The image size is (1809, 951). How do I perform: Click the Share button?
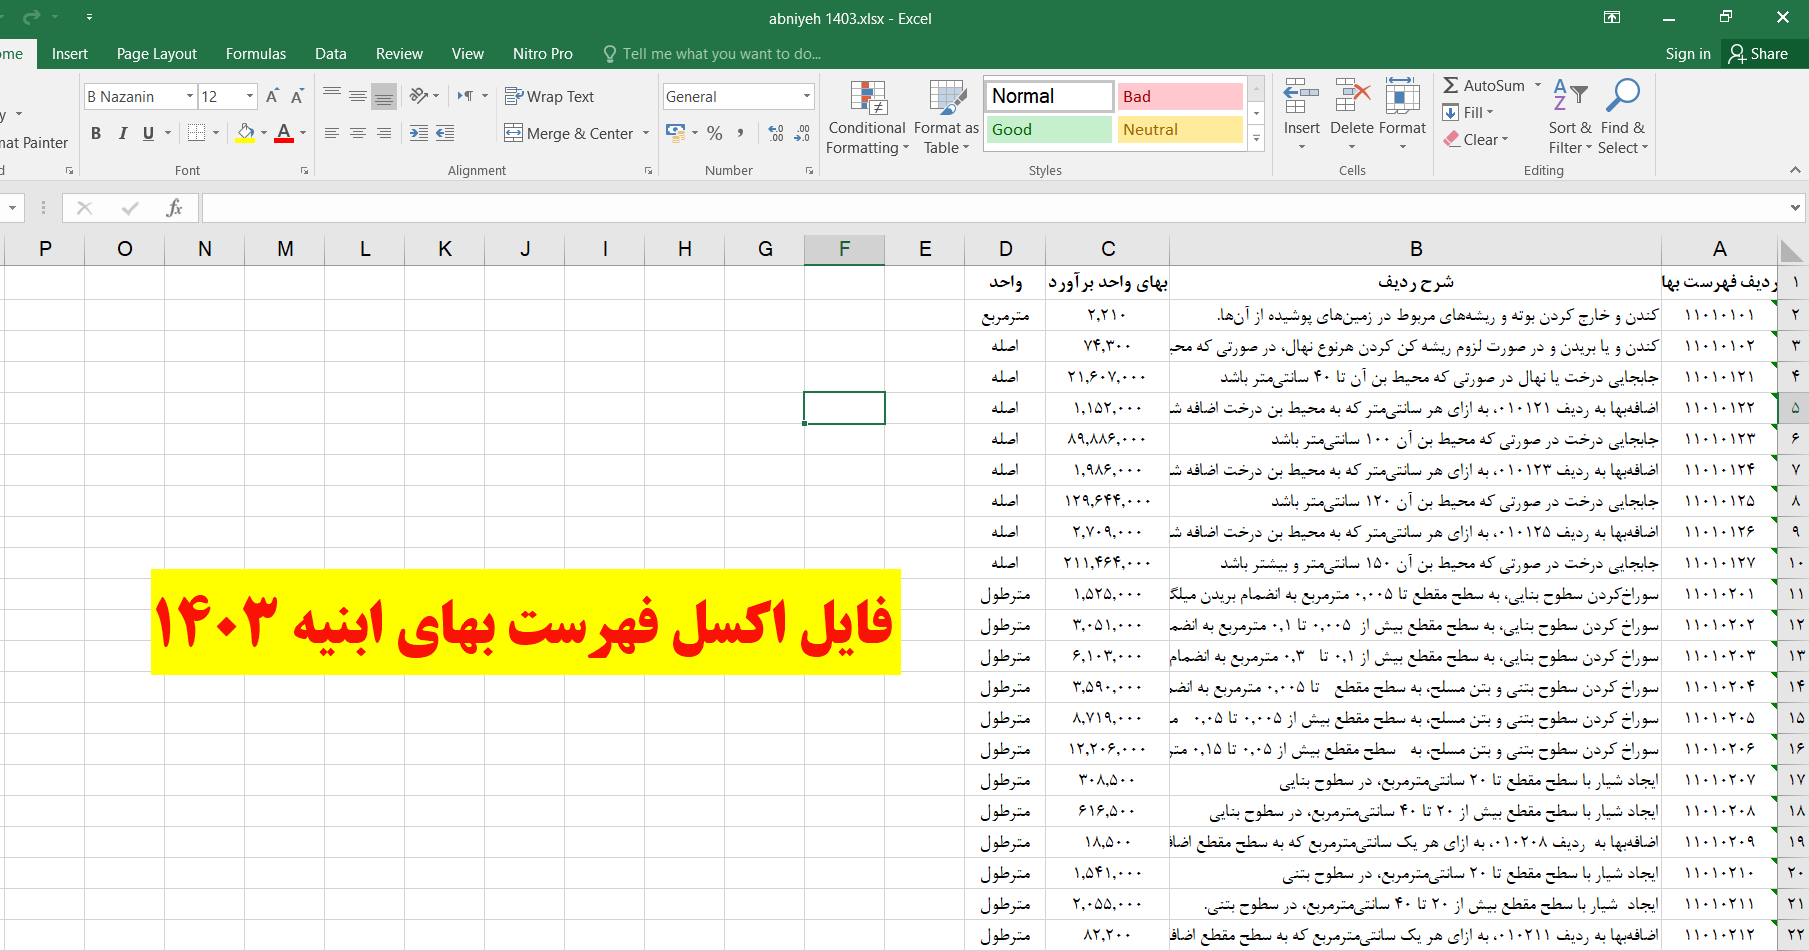1758,54
